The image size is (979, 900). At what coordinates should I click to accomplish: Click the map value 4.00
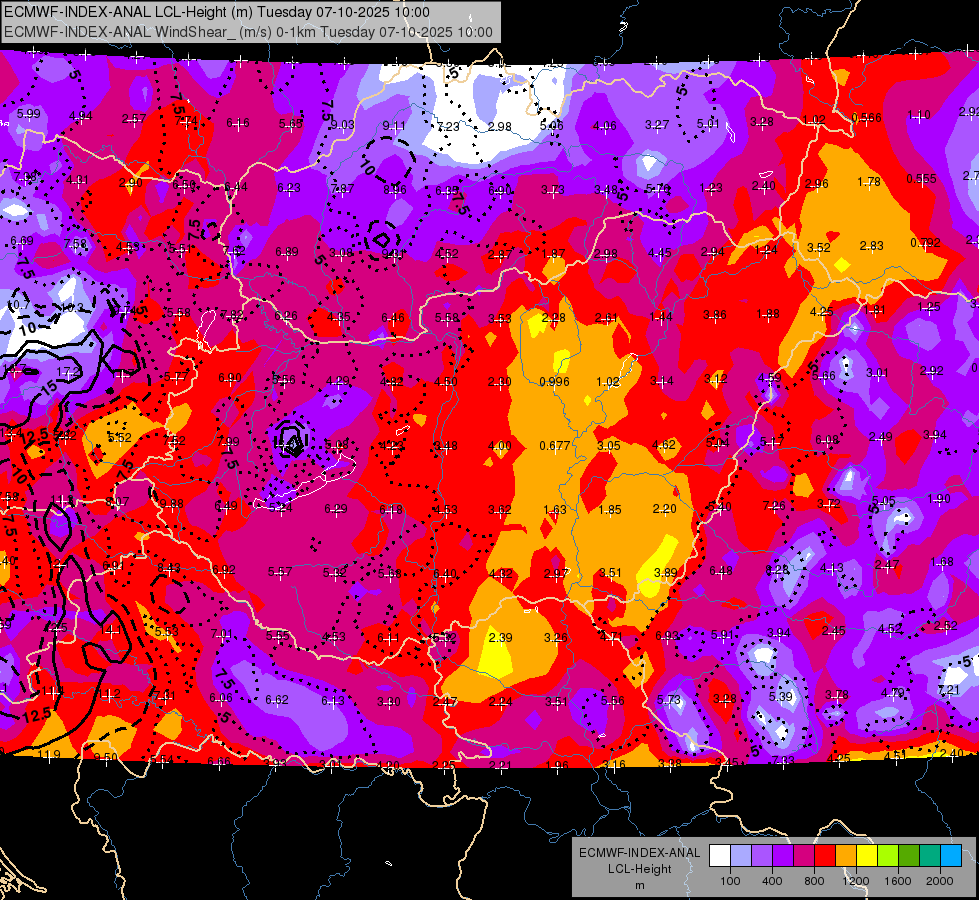click(x=499, y=445)
